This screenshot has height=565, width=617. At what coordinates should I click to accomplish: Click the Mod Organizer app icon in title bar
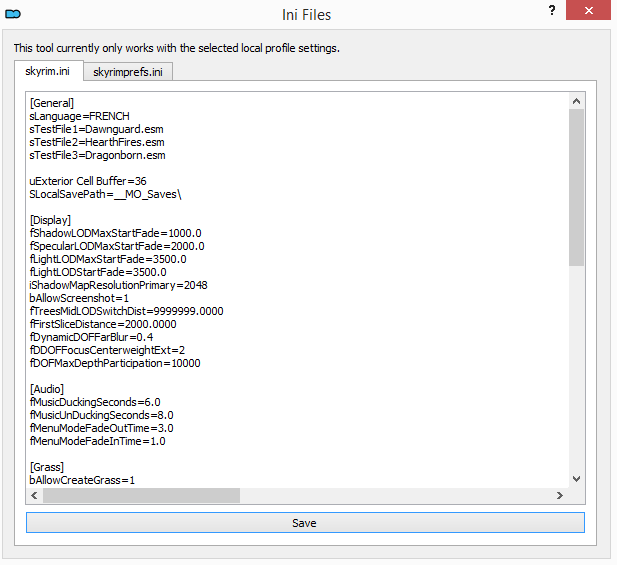coord(13,14)
